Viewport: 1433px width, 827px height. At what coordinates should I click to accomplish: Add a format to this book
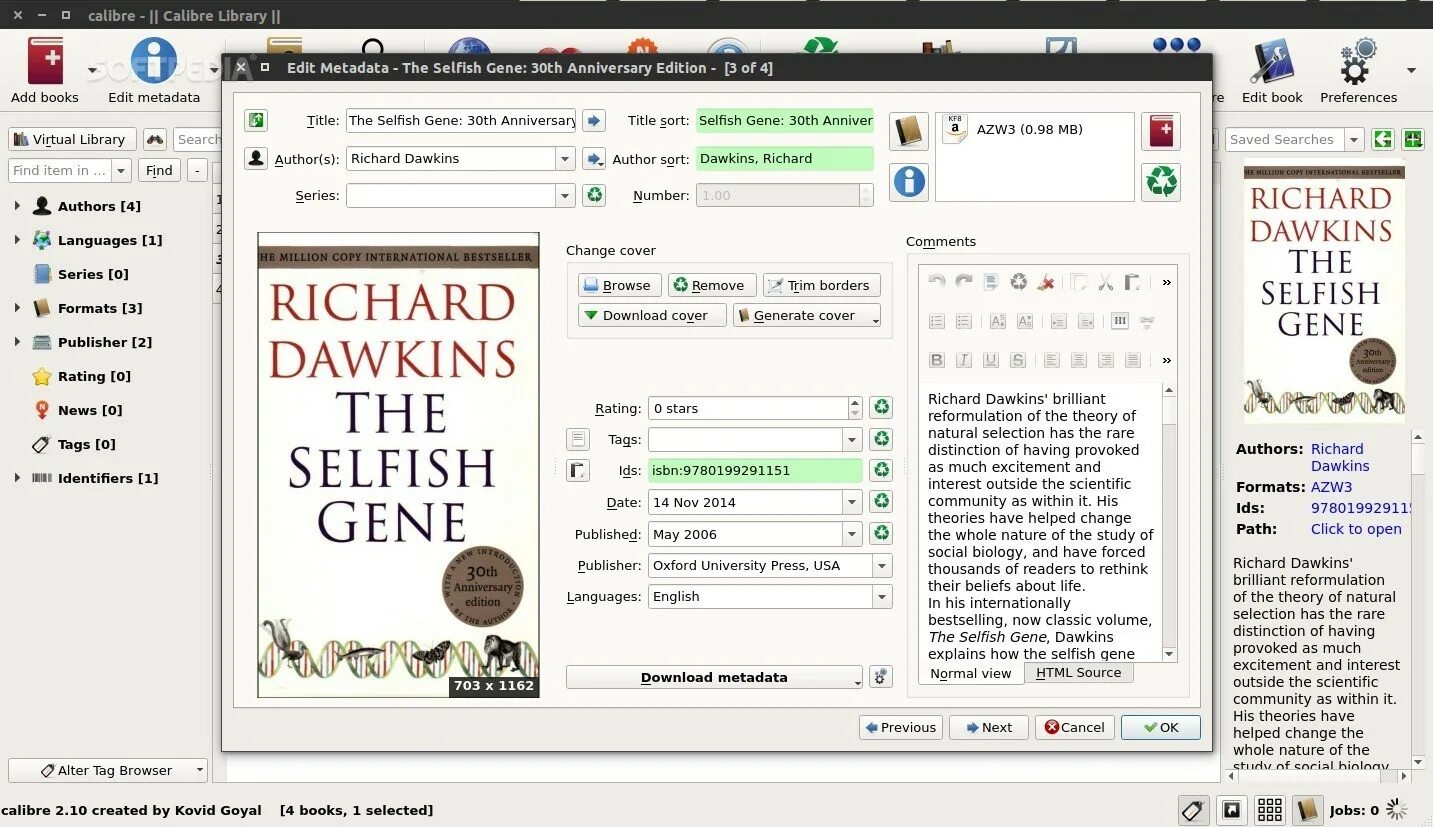point(1161,131)
